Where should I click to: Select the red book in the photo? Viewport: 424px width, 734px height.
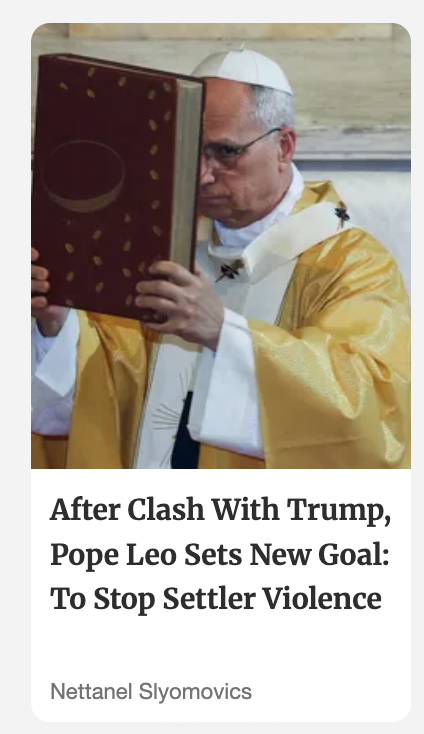coord(117,187)
